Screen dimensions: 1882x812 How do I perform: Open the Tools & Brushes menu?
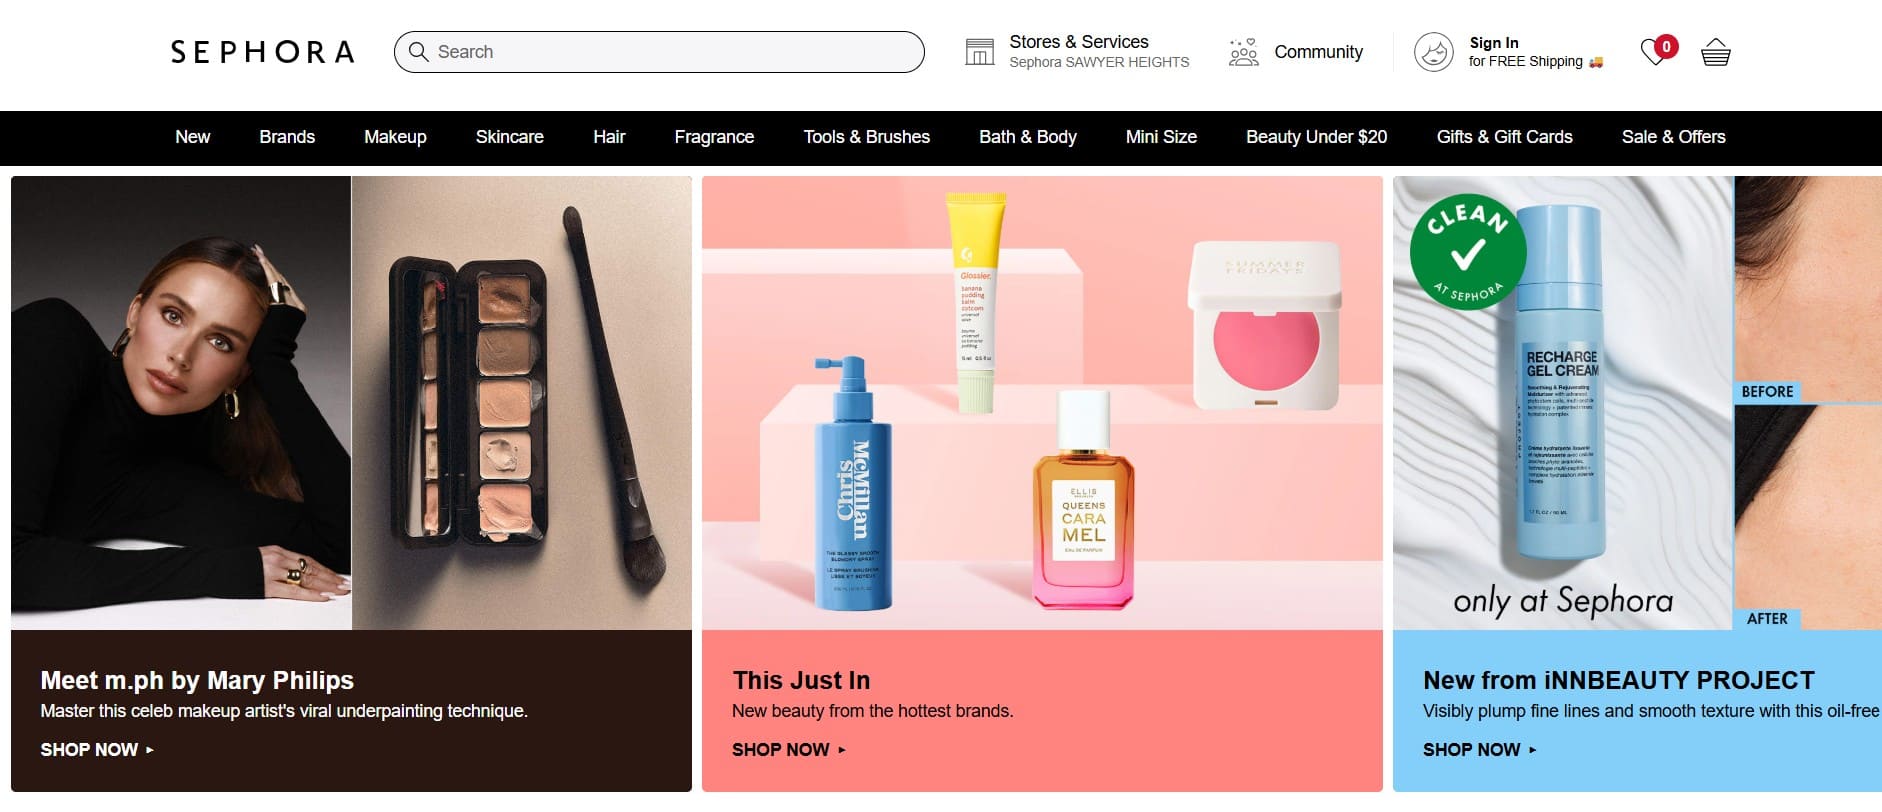[x=867, y=137]
